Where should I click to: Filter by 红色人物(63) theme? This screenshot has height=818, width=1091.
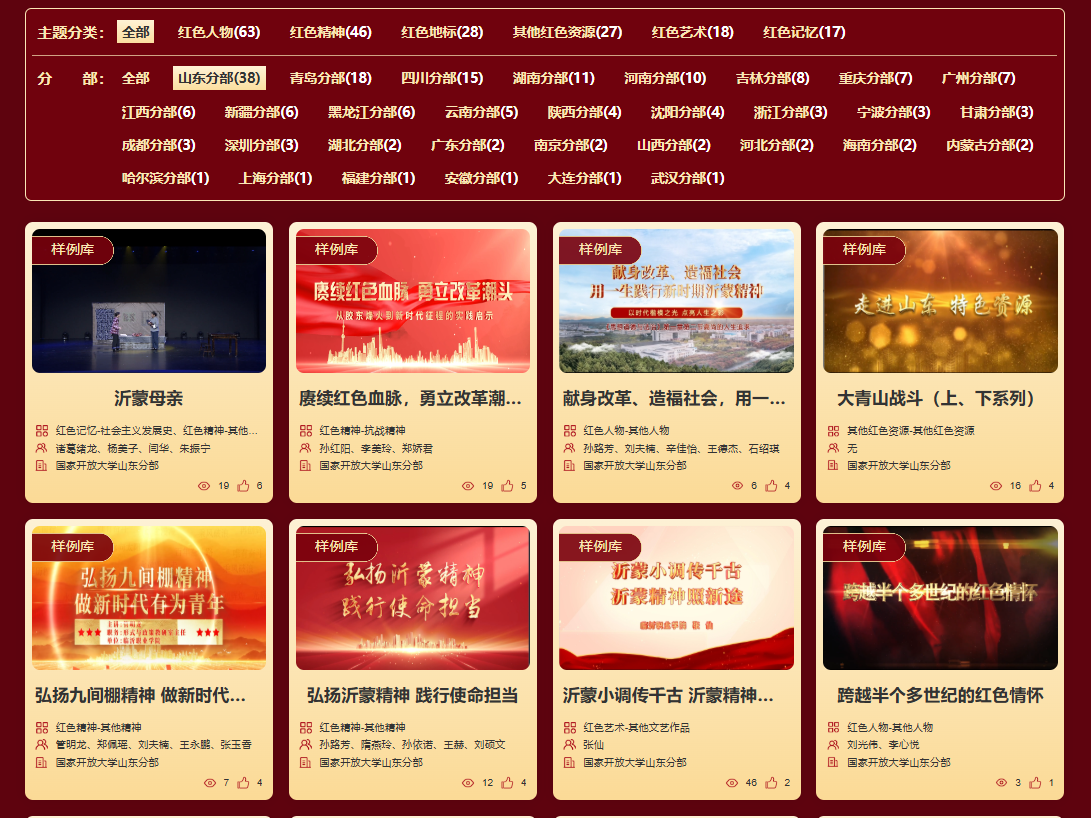219,32
